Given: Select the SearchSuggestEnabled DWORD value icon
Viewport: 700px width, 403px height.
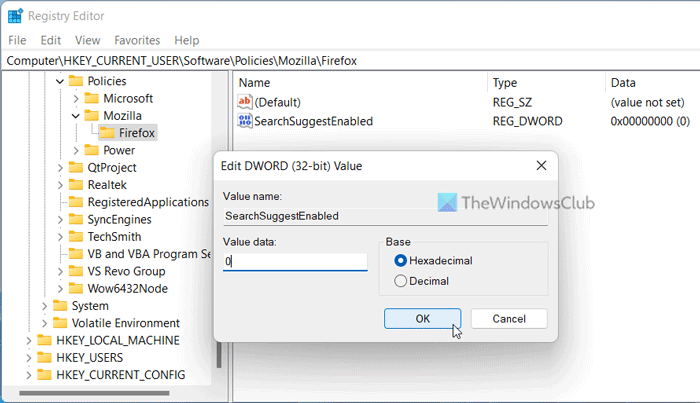Looking at the screenshot, I should pos(245,121).
